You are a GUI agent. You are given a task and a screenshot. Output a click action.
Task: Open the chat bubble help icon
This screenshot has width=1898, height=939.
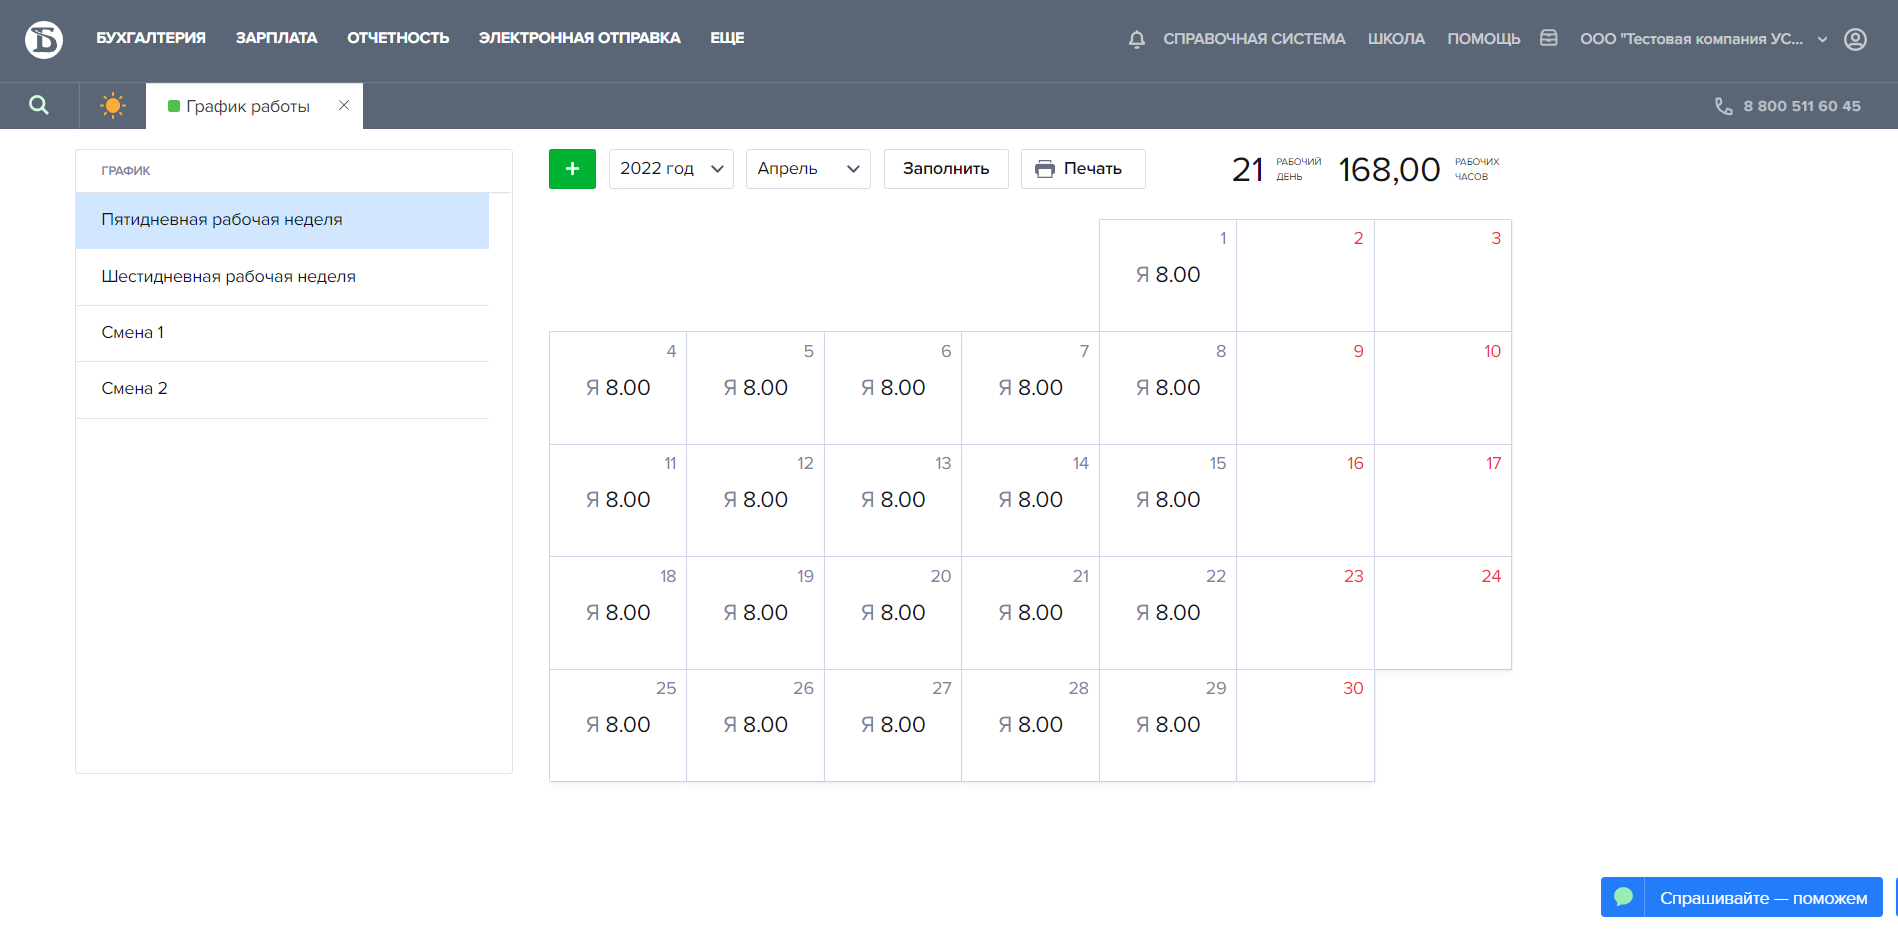(x=1623, y=897)
